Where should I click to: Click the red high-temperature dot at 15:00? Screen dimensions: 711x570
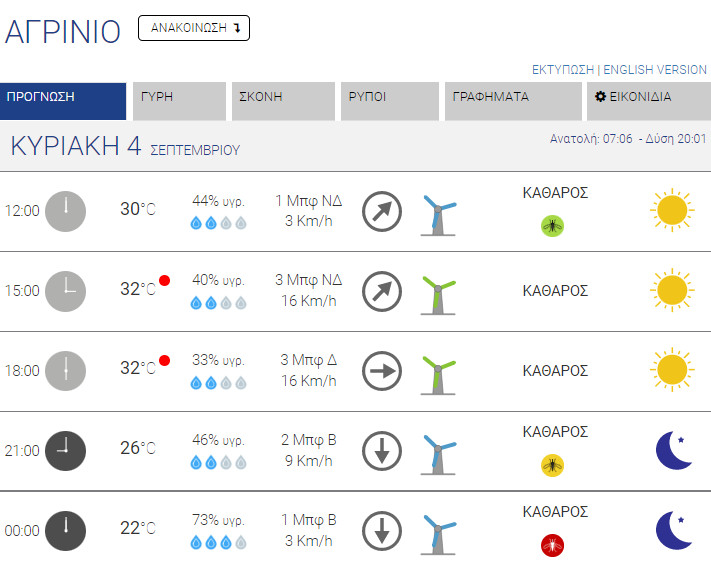[164, 281]
